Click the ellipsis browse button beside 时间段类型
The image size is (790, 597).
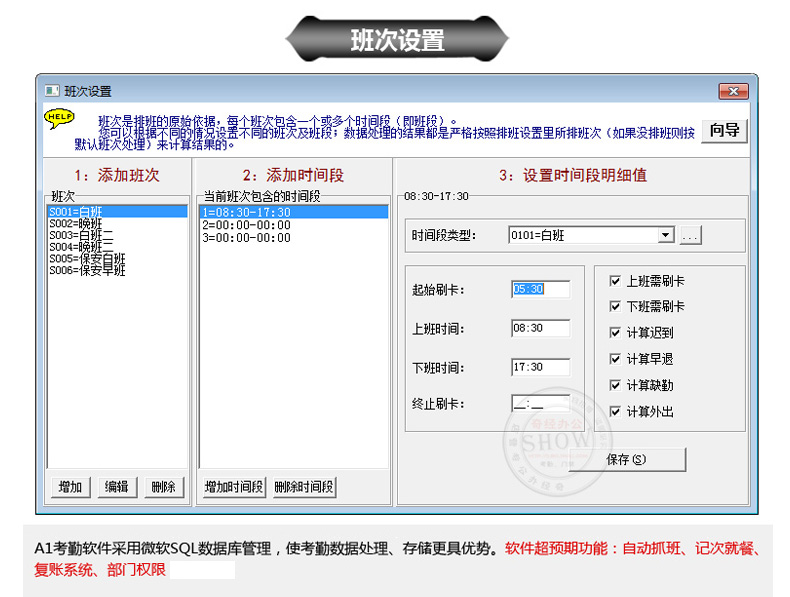[691, 236]
